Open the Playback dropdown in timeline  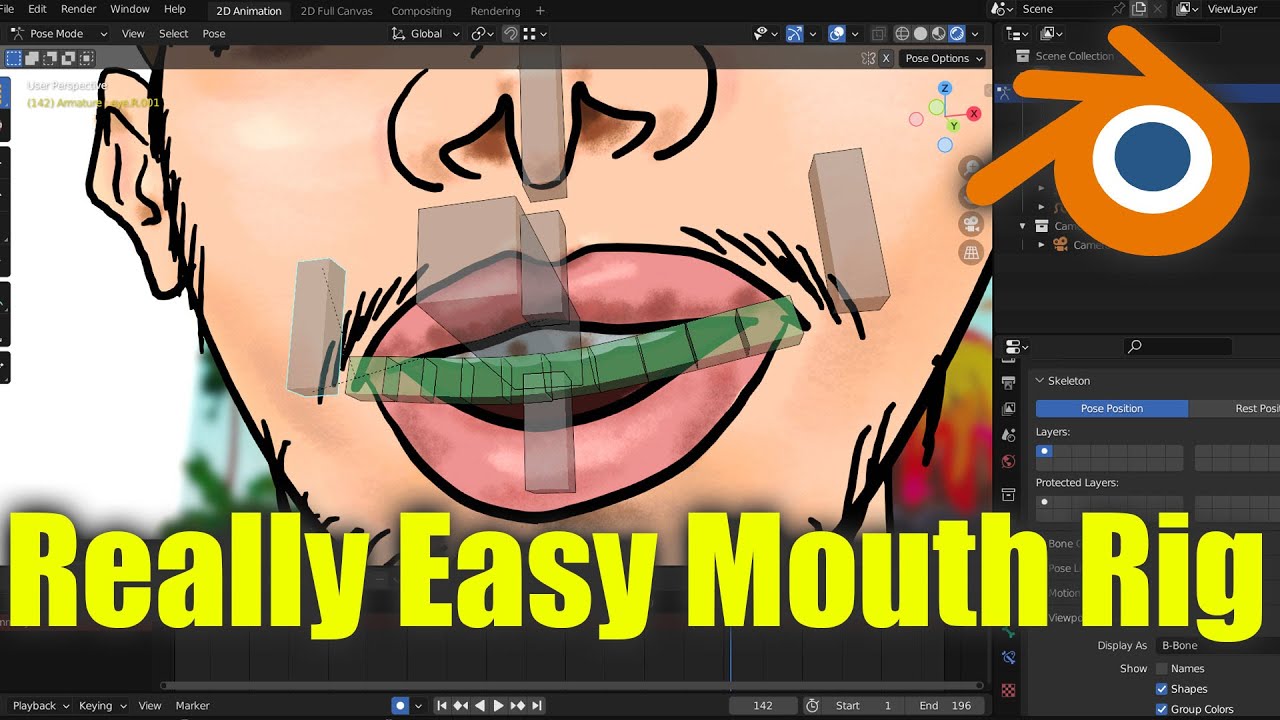40,705
